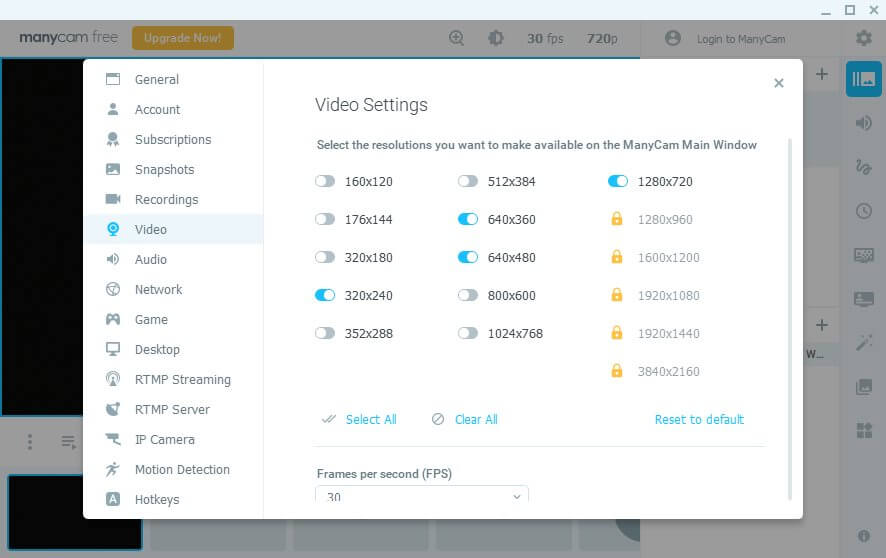Image resolution: width=886 pixels, height=558 pixels.
Task: Click the lock icon beside 1920x1080
Action: pyautogui.click(x=617, y=295)
